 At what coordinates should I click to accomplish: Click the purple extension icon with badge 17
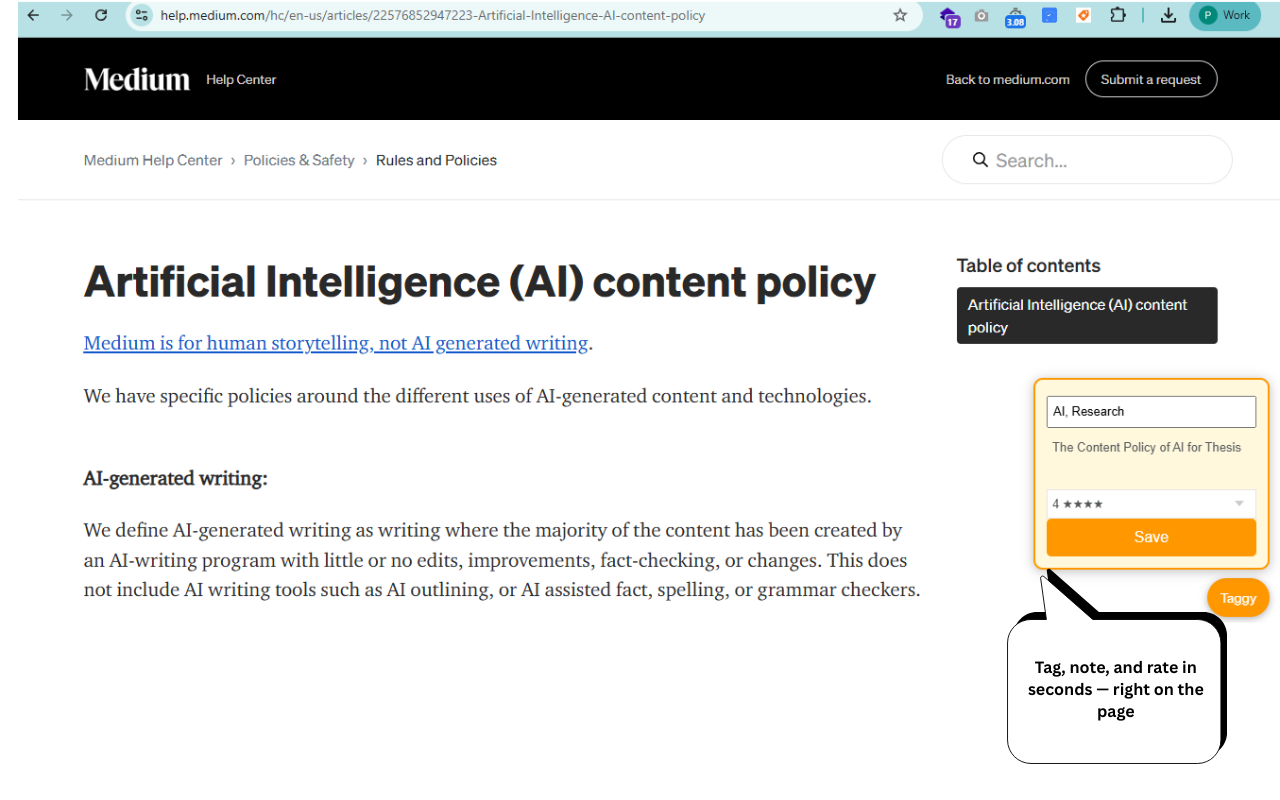[949, 16]
